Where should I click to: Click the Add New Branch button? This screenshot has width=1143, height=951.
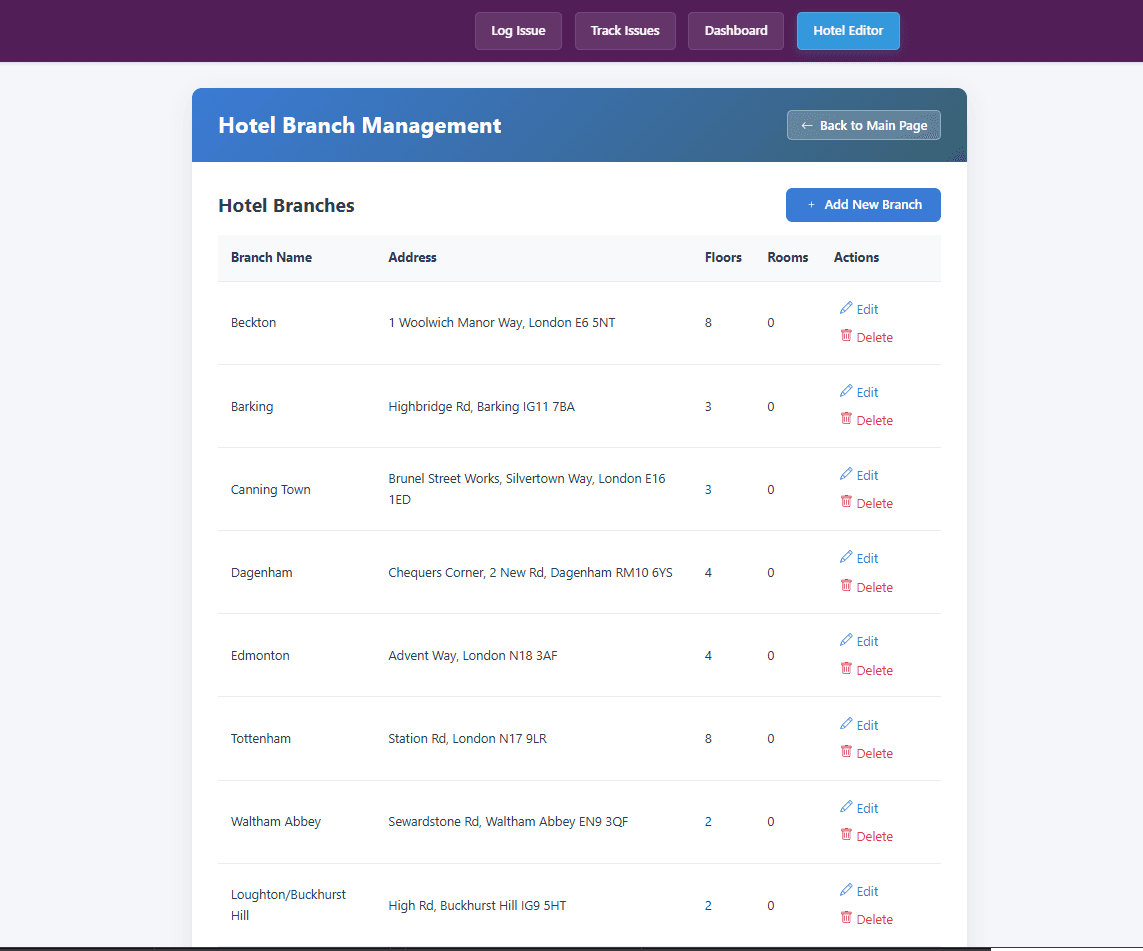tap(863, 204)
